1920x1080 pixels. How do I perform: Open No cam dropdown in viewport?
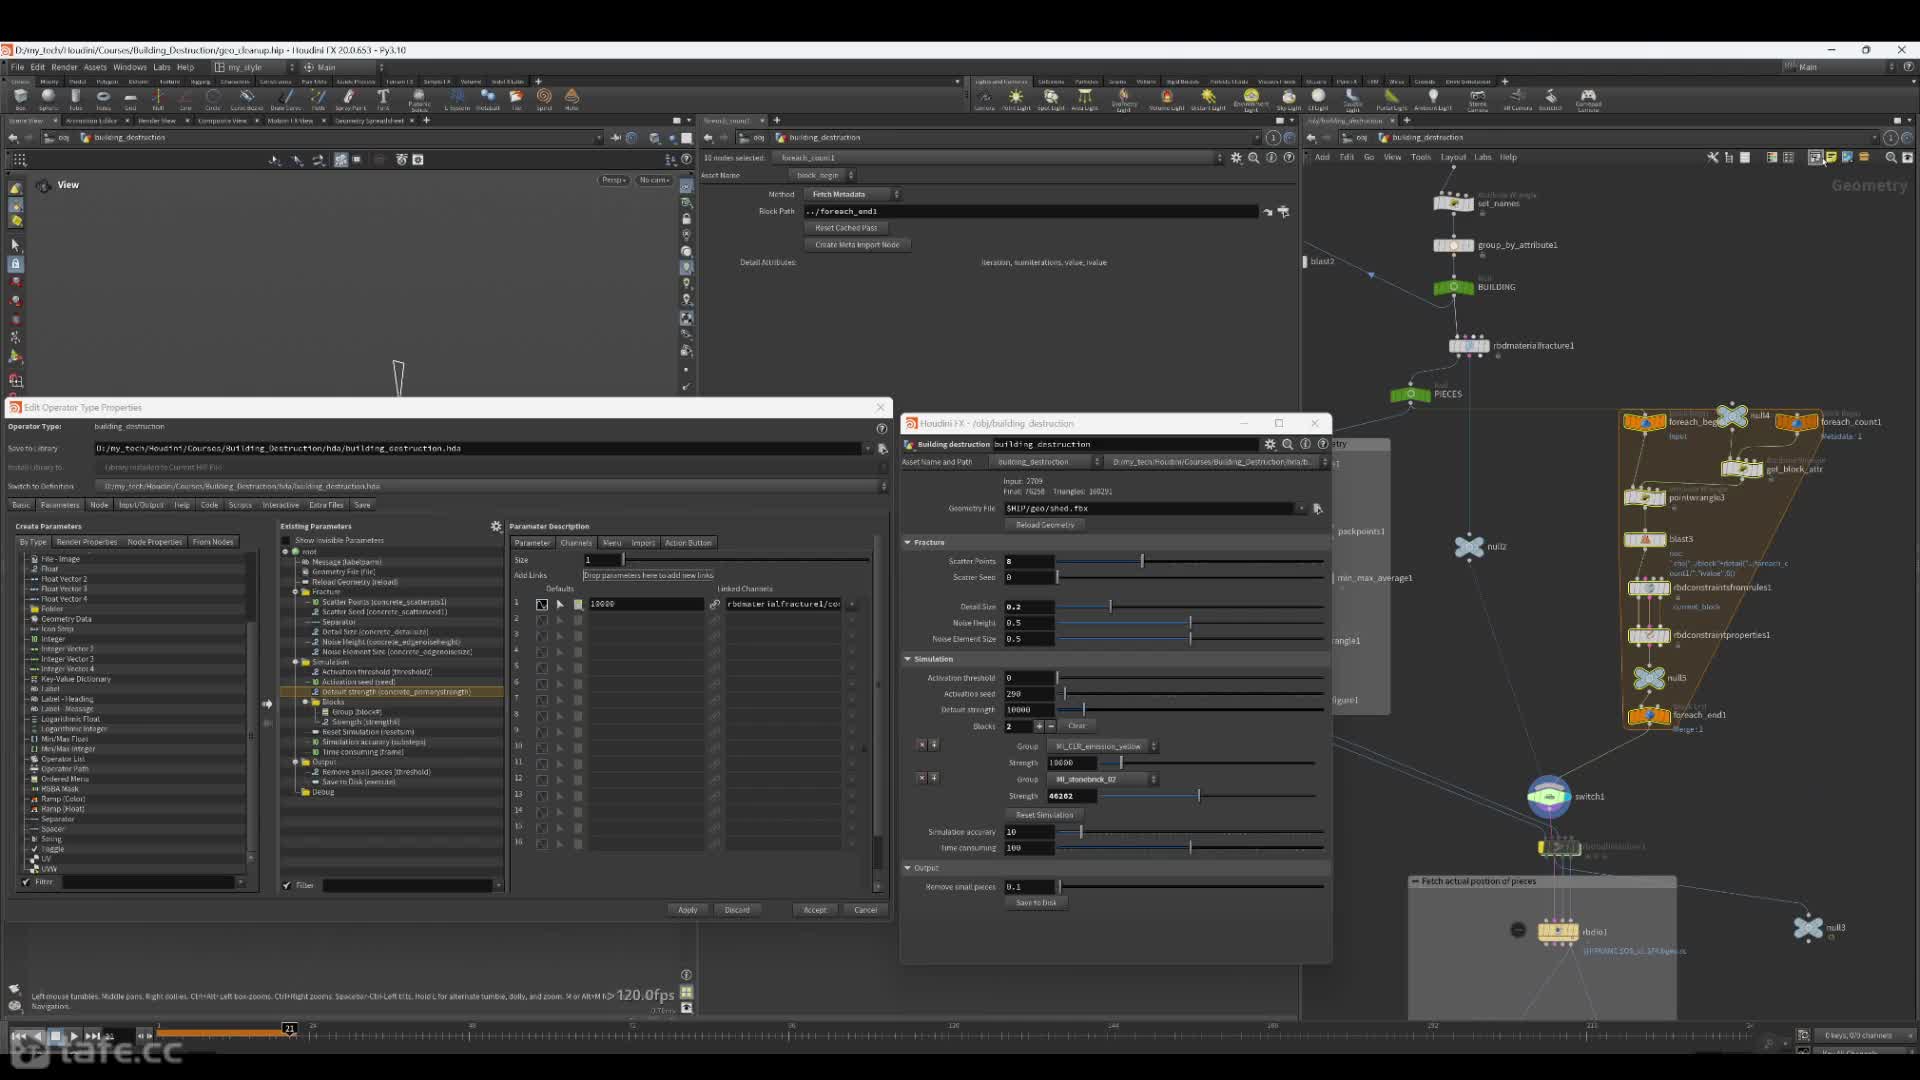click(654, 180)
